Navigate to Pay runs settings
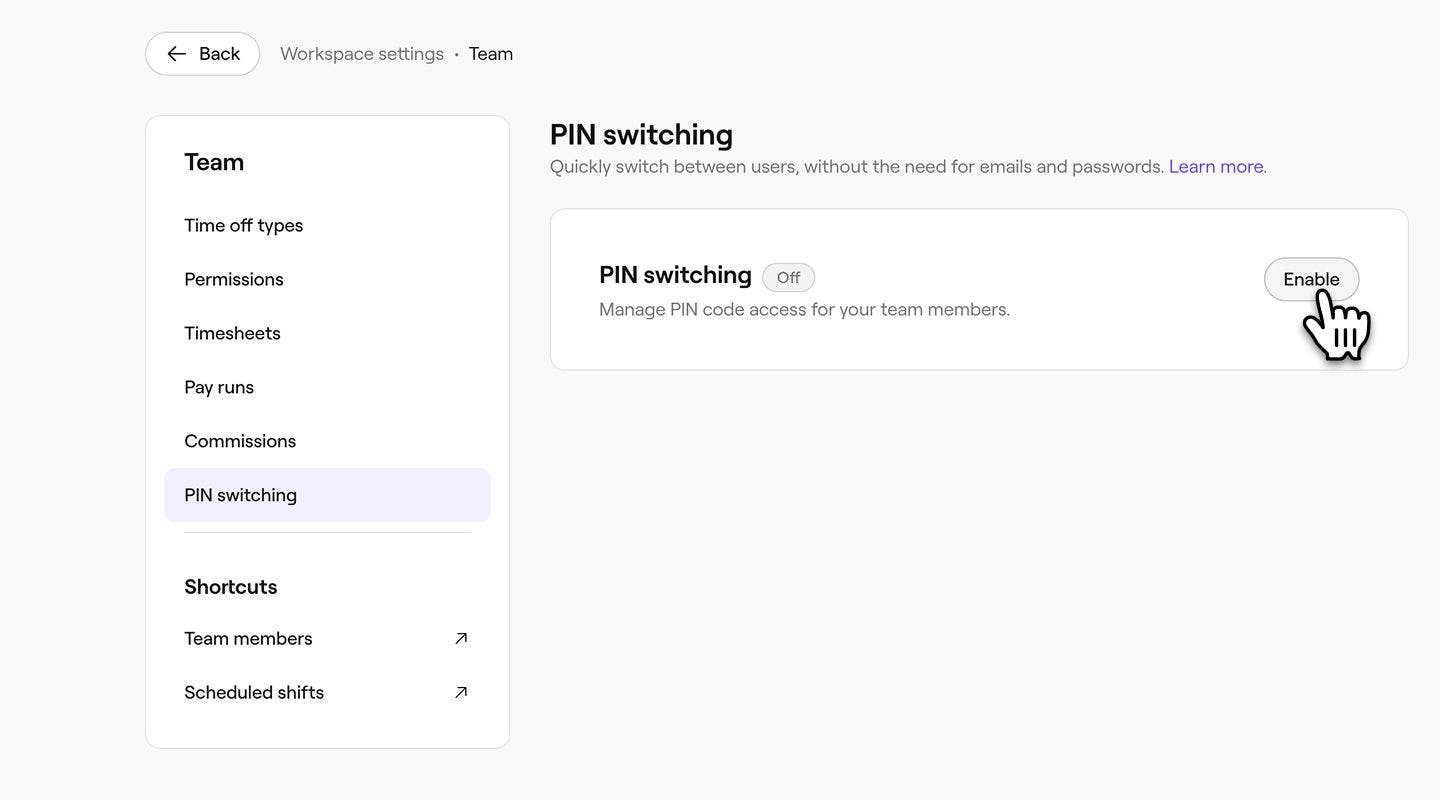Image resolution: width=1440 pixels, height=800 pixels. (x=219, y=387)
